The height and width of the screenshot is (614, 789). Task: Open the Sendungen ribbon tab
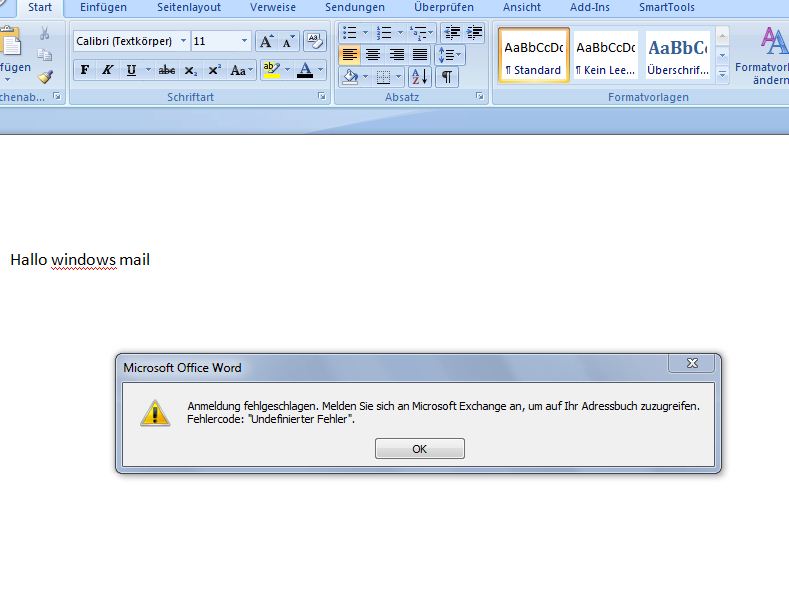click(355, 7)
